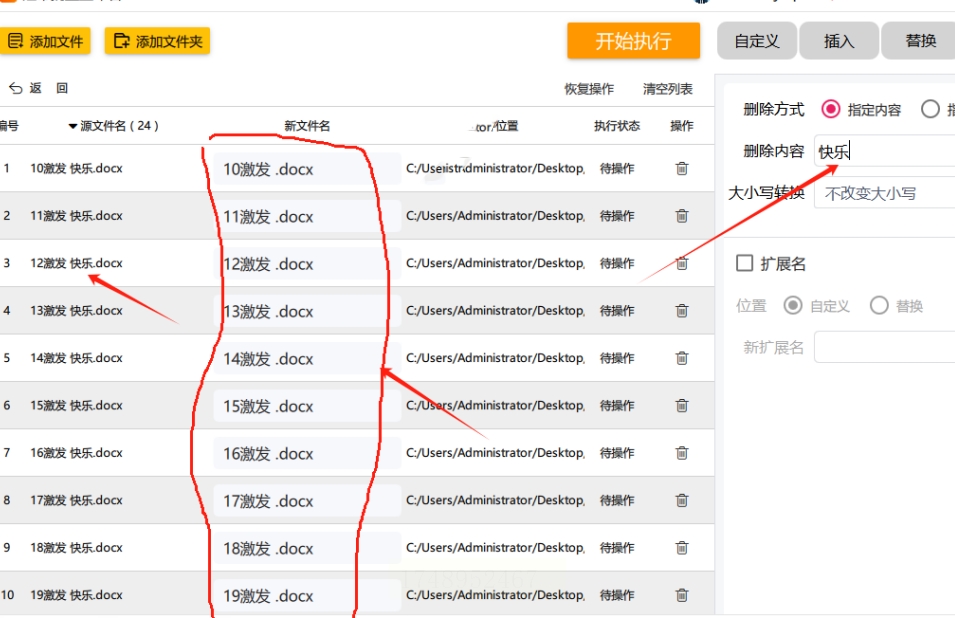This screenshot has width=955, height=618.
Task: Edit new file name 19激发 .docx
Action: point(307,595)
